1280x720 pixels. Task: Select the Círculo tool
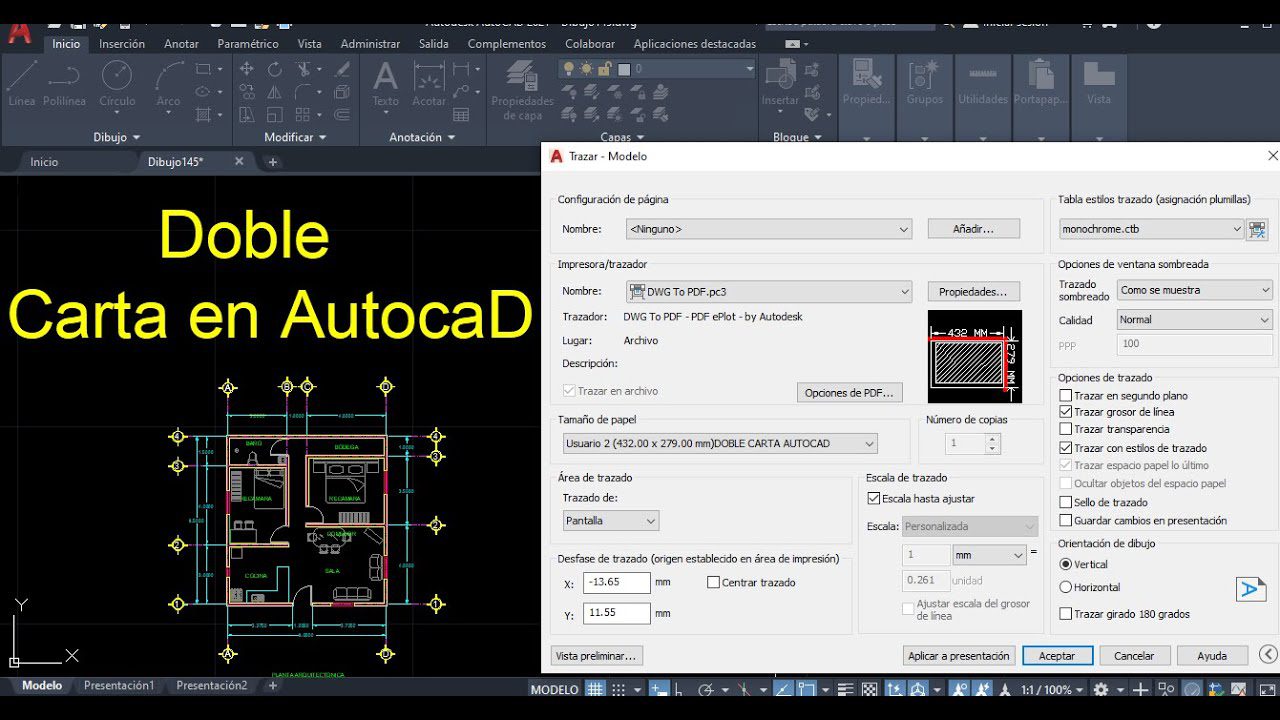click(116, 85)
